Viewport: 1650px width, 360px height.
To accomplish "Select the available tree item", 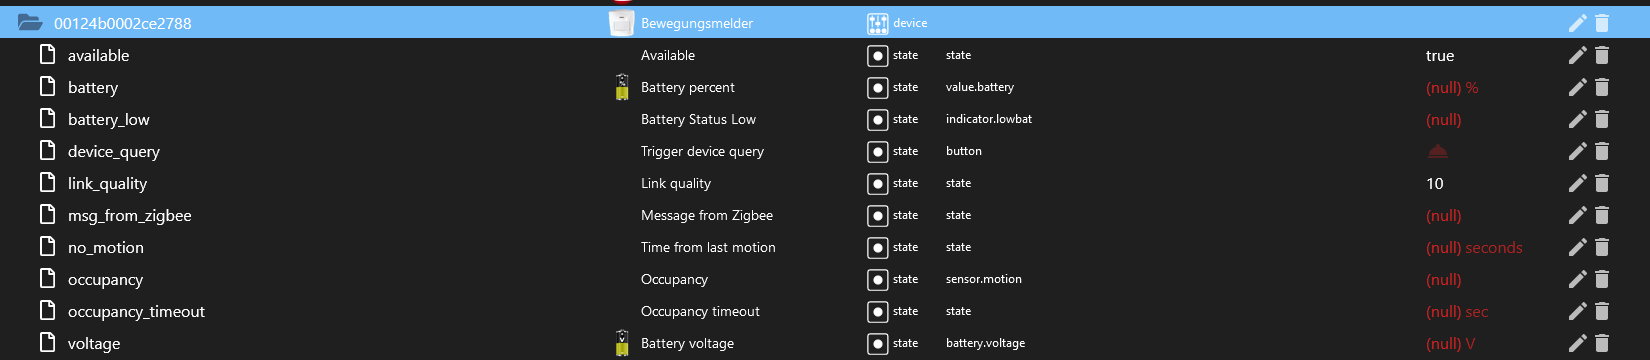I will pos(98,55).
